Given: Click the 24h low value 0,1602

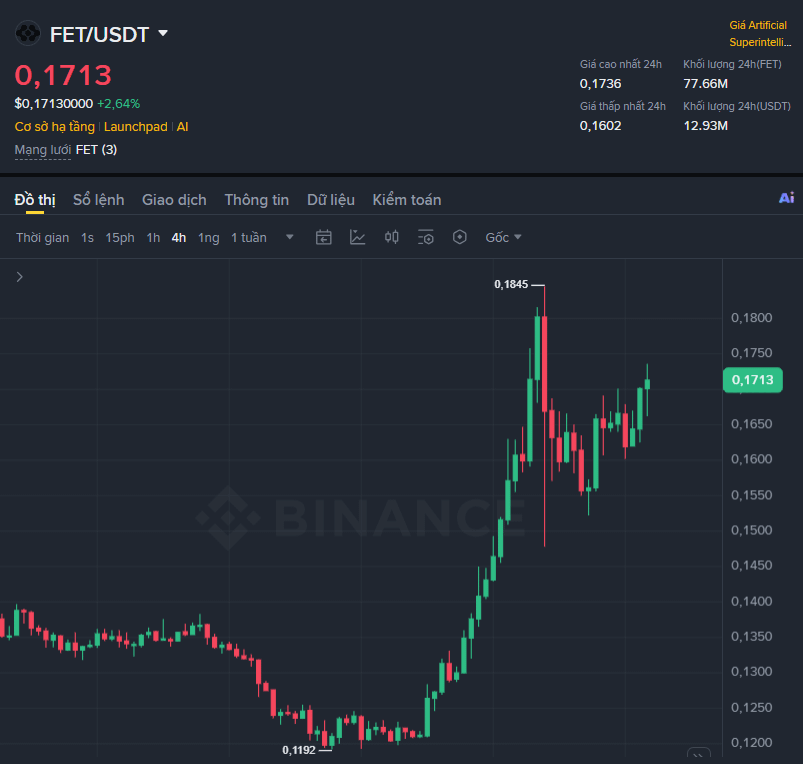Looking at the screenshot, I should click(x=600, y=125).
